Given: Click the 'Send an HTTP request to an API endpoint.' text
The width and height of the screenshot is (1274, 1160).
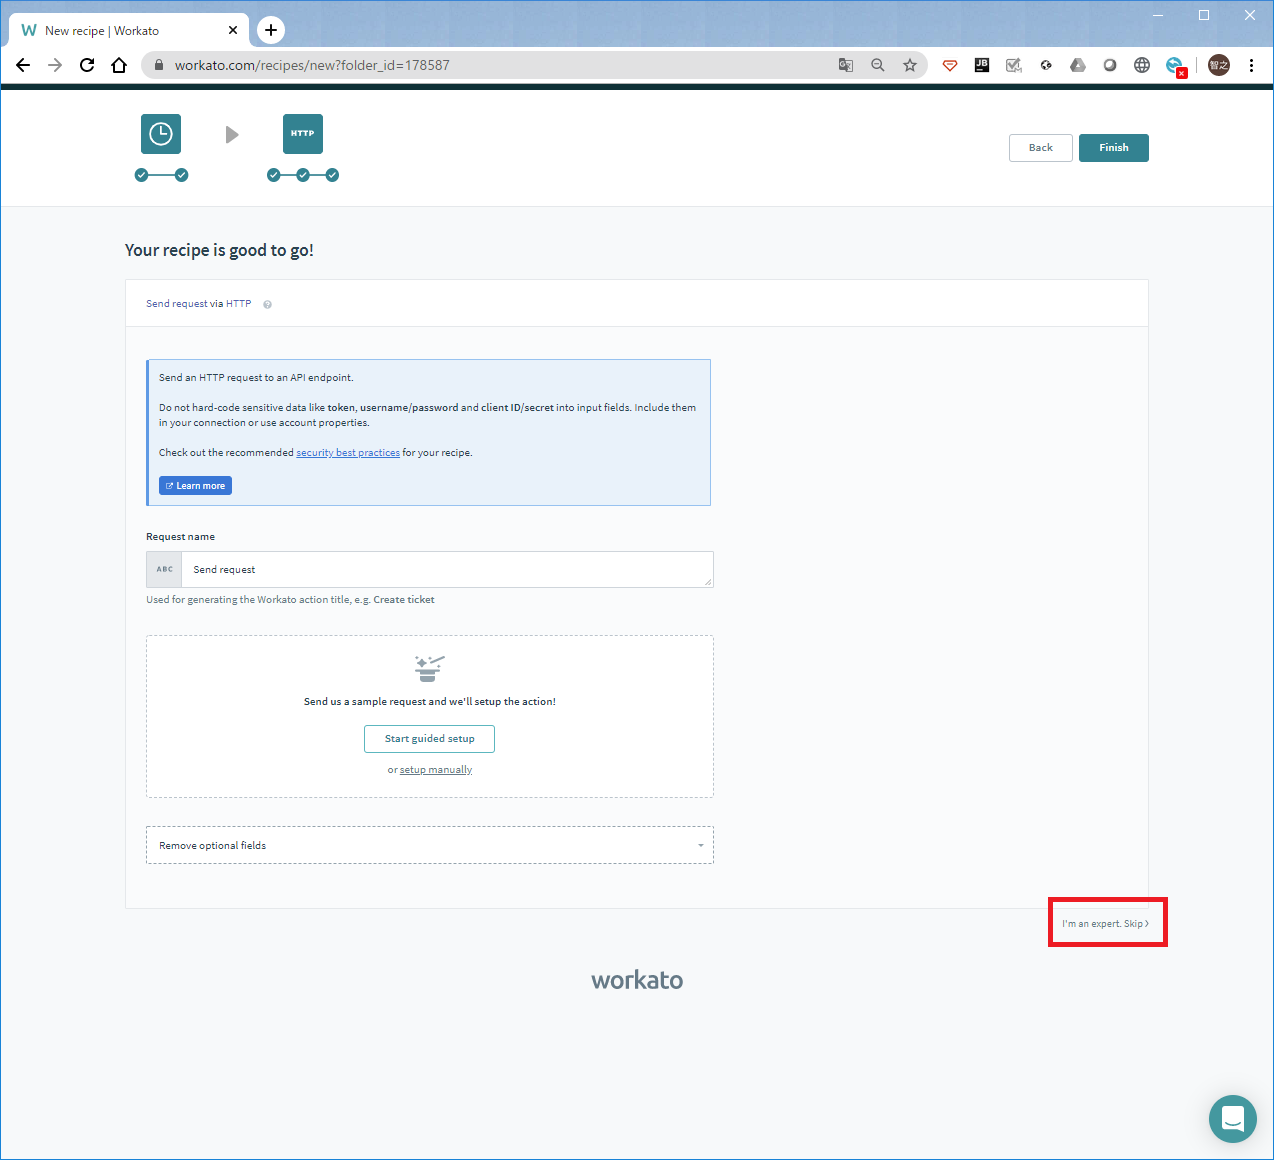Looking at the screenshot, I should tap(256, 378).
